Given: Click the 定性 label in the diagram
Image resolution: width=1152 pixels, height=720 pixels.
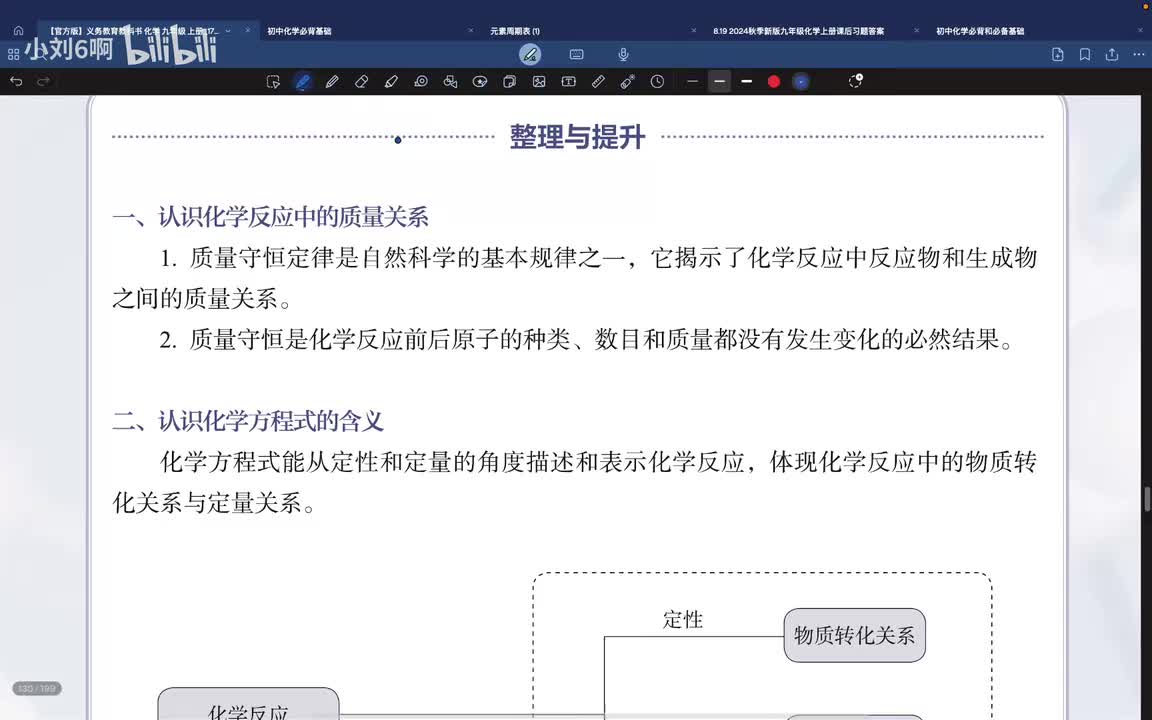Looking at the screenshot, I should (683, 619).
